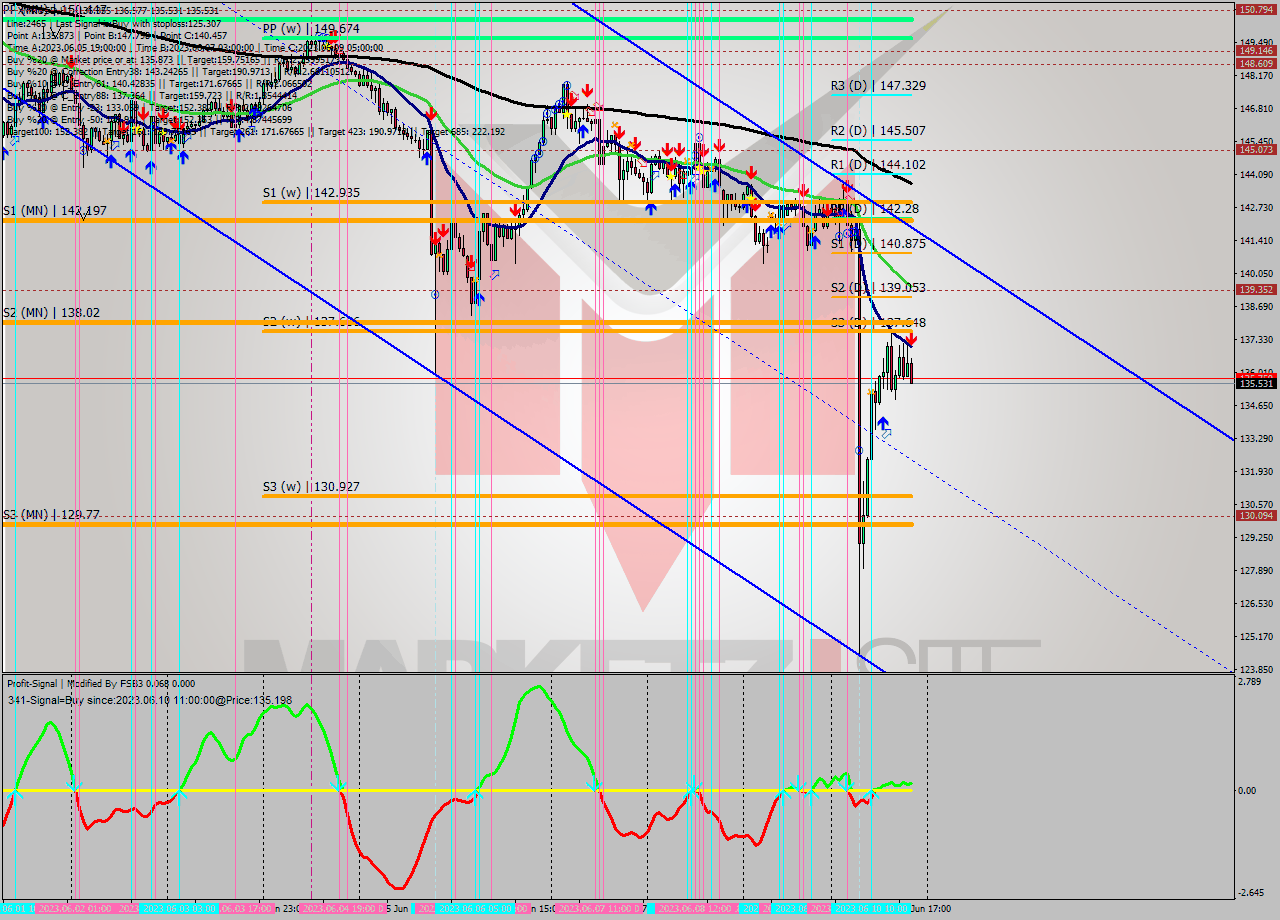This screenshot has height=920, width=1280.
Task: Click the R2 (D) 145.507 label
Action: (877, 130)
